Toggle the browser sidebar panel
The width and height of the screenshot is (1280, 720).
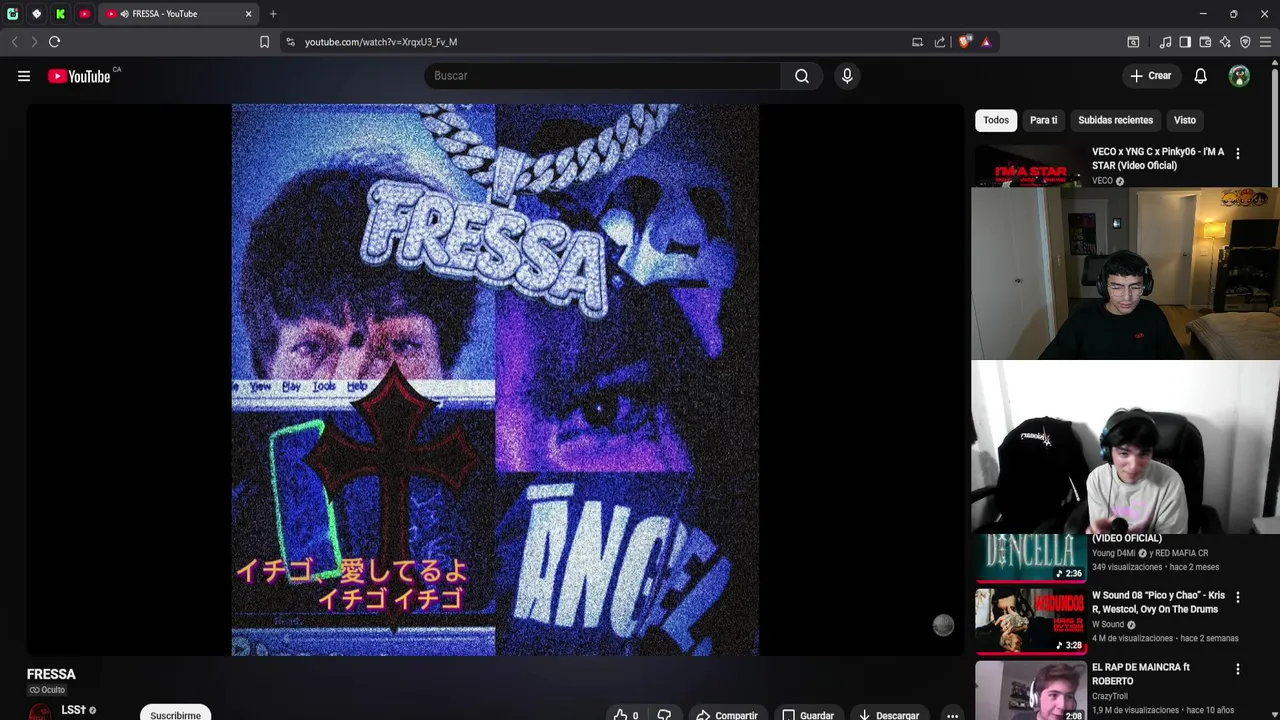(x=1185, y=42)
